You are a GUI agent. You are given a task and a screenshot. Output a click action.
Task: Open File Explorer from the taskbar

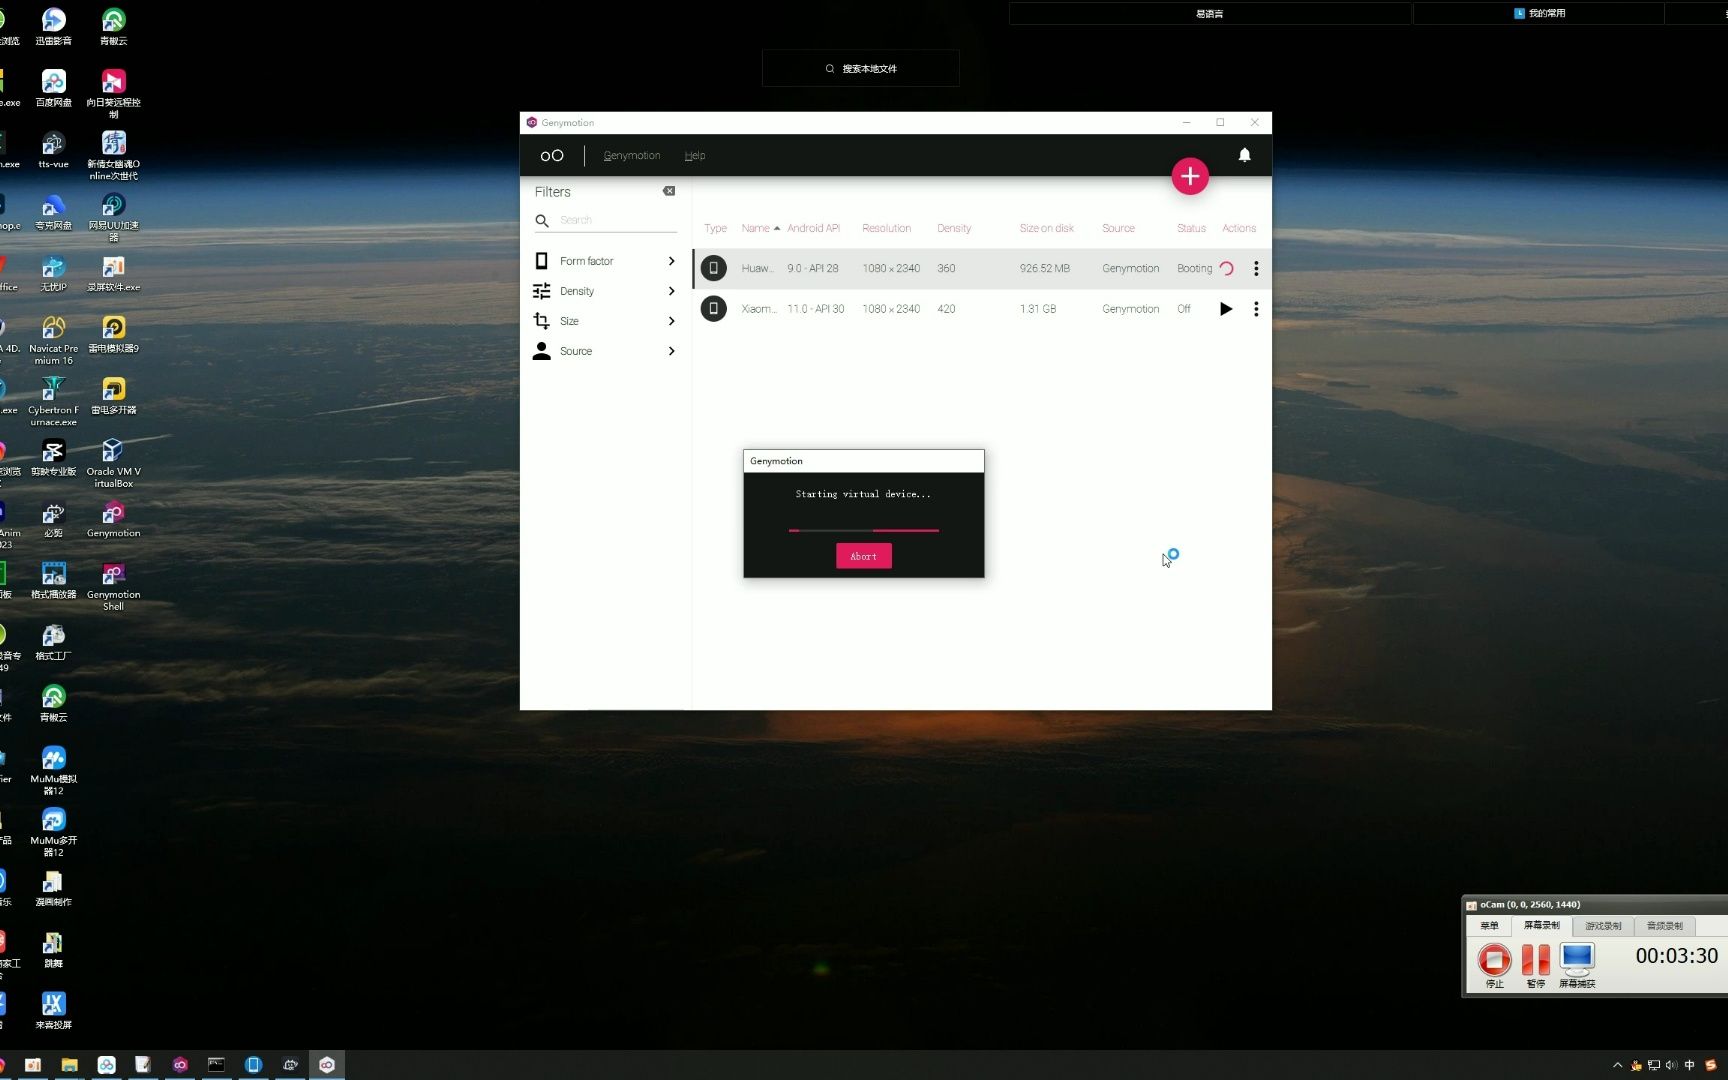click(x=69, y=1065)
